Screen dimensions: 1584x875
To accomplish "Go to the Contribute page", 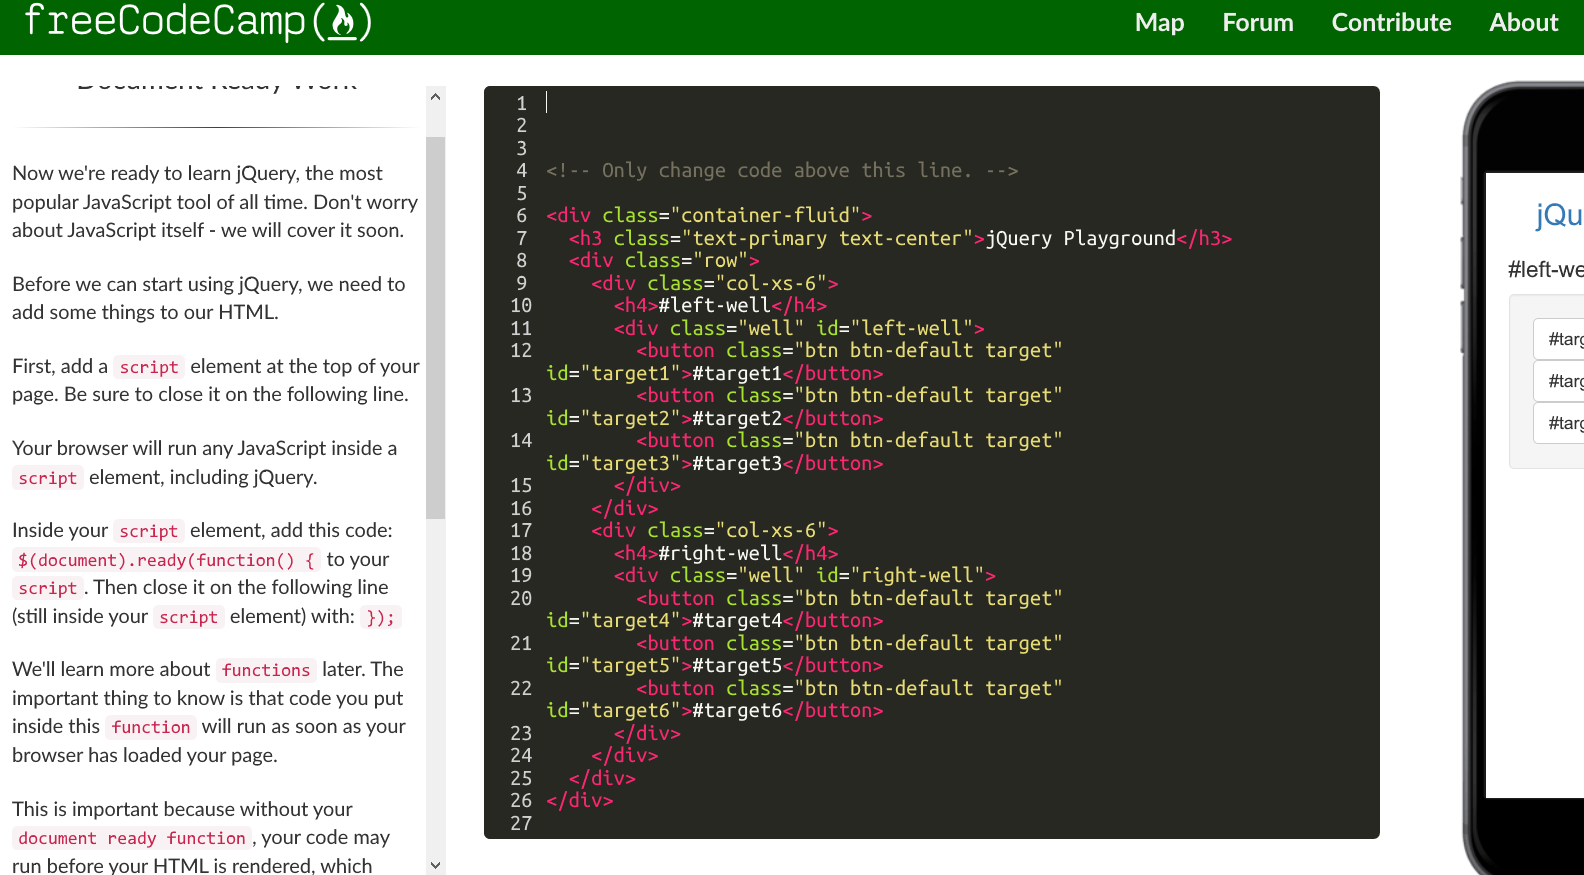I will pos(1391,22).
